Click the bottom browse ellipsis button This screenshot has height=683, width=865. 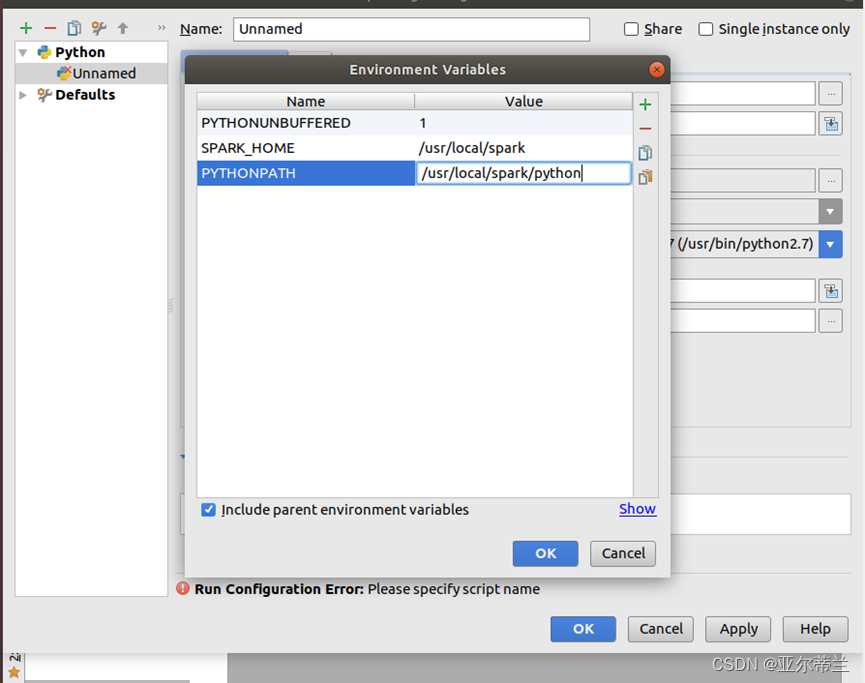[831, 321]
